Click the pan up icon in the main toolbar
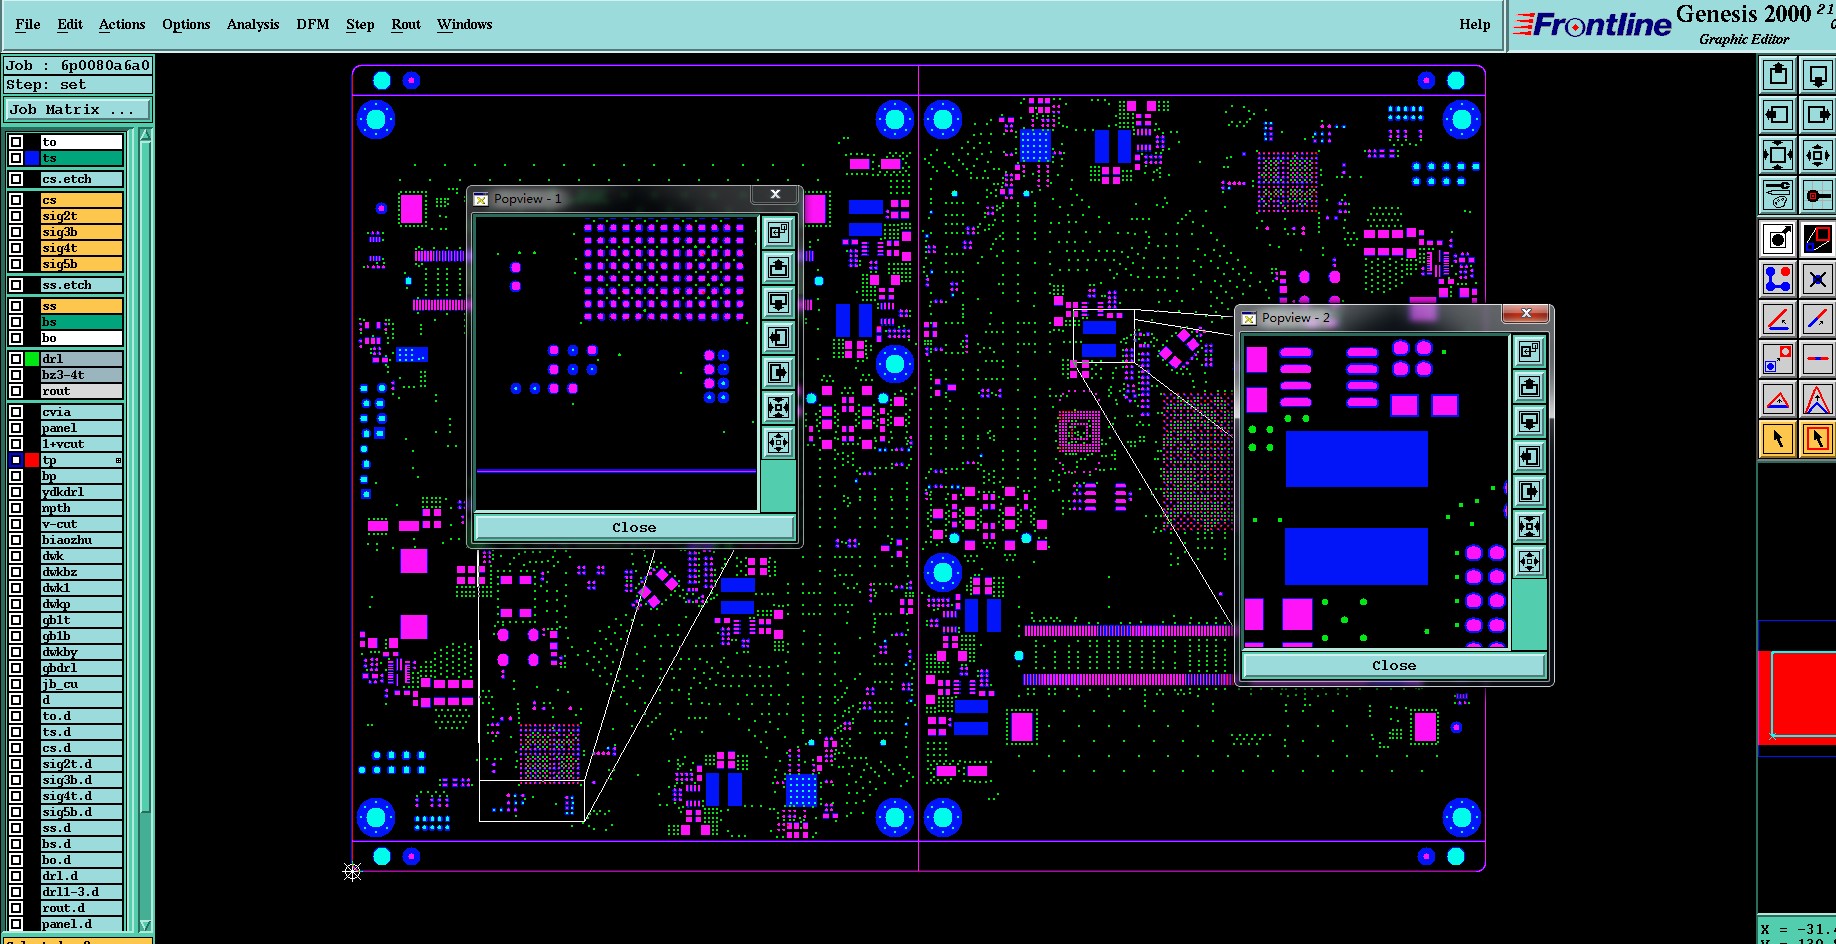This screenshot has width=1836, height=944. coord(1778,75)
